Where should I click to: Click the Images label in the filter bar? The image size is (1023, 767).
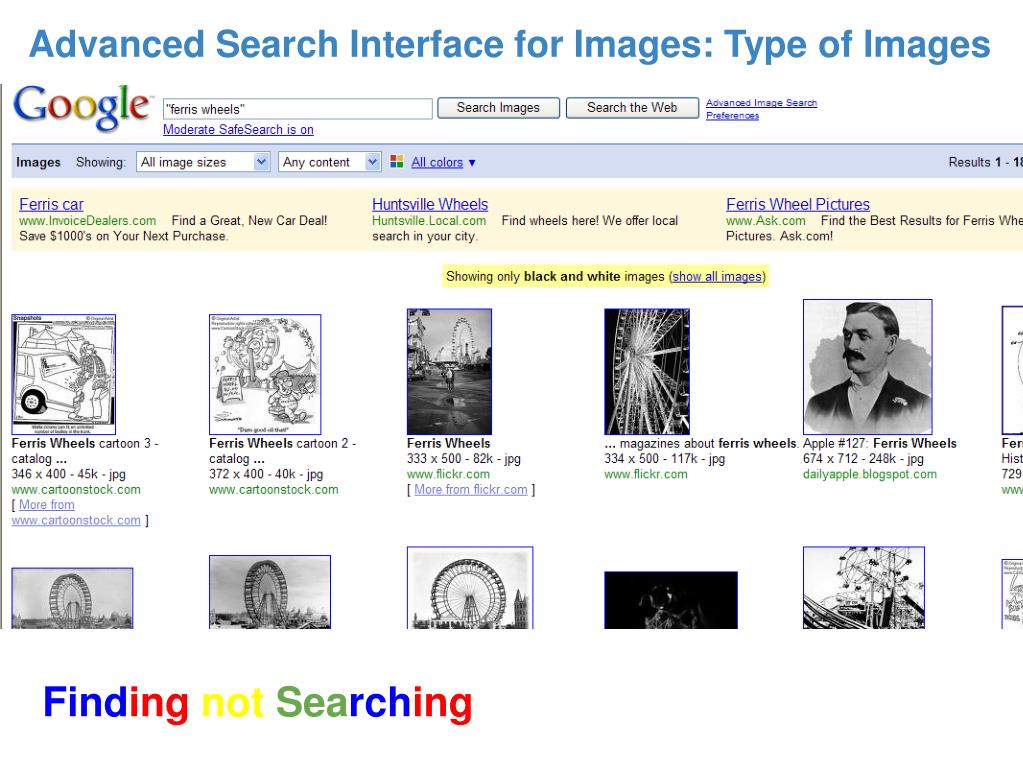tap(38, 162)
